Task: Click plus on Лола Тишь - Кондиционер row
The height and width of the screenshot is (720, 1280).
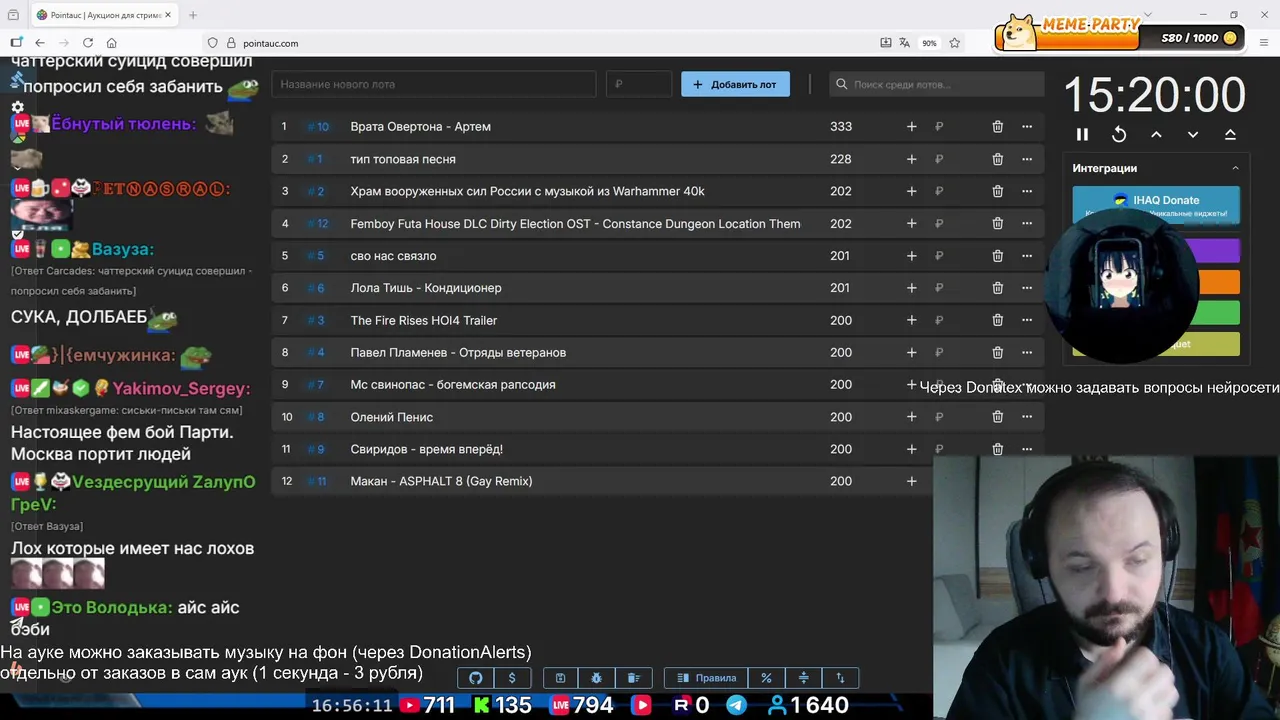Action: pyautogui.click(x=911, y=288)
